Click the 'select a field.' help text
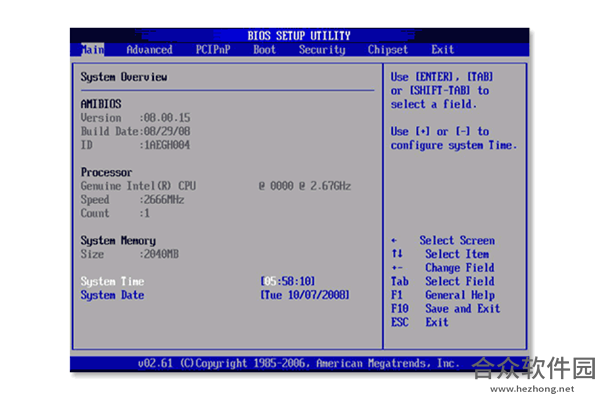The image size is (600, 399). tap(434, 104)
